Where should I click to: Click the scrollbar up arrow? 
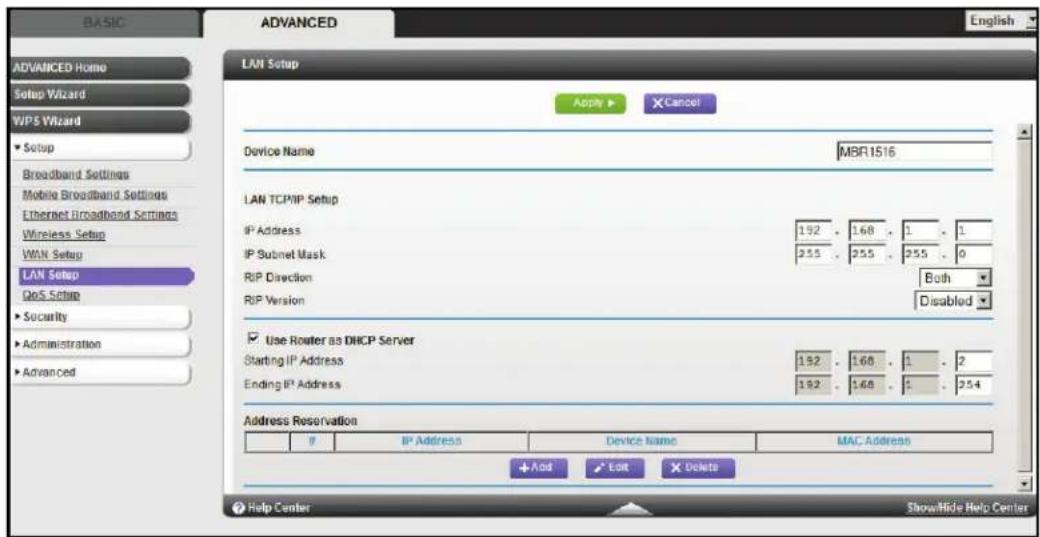click(1025, 131)
